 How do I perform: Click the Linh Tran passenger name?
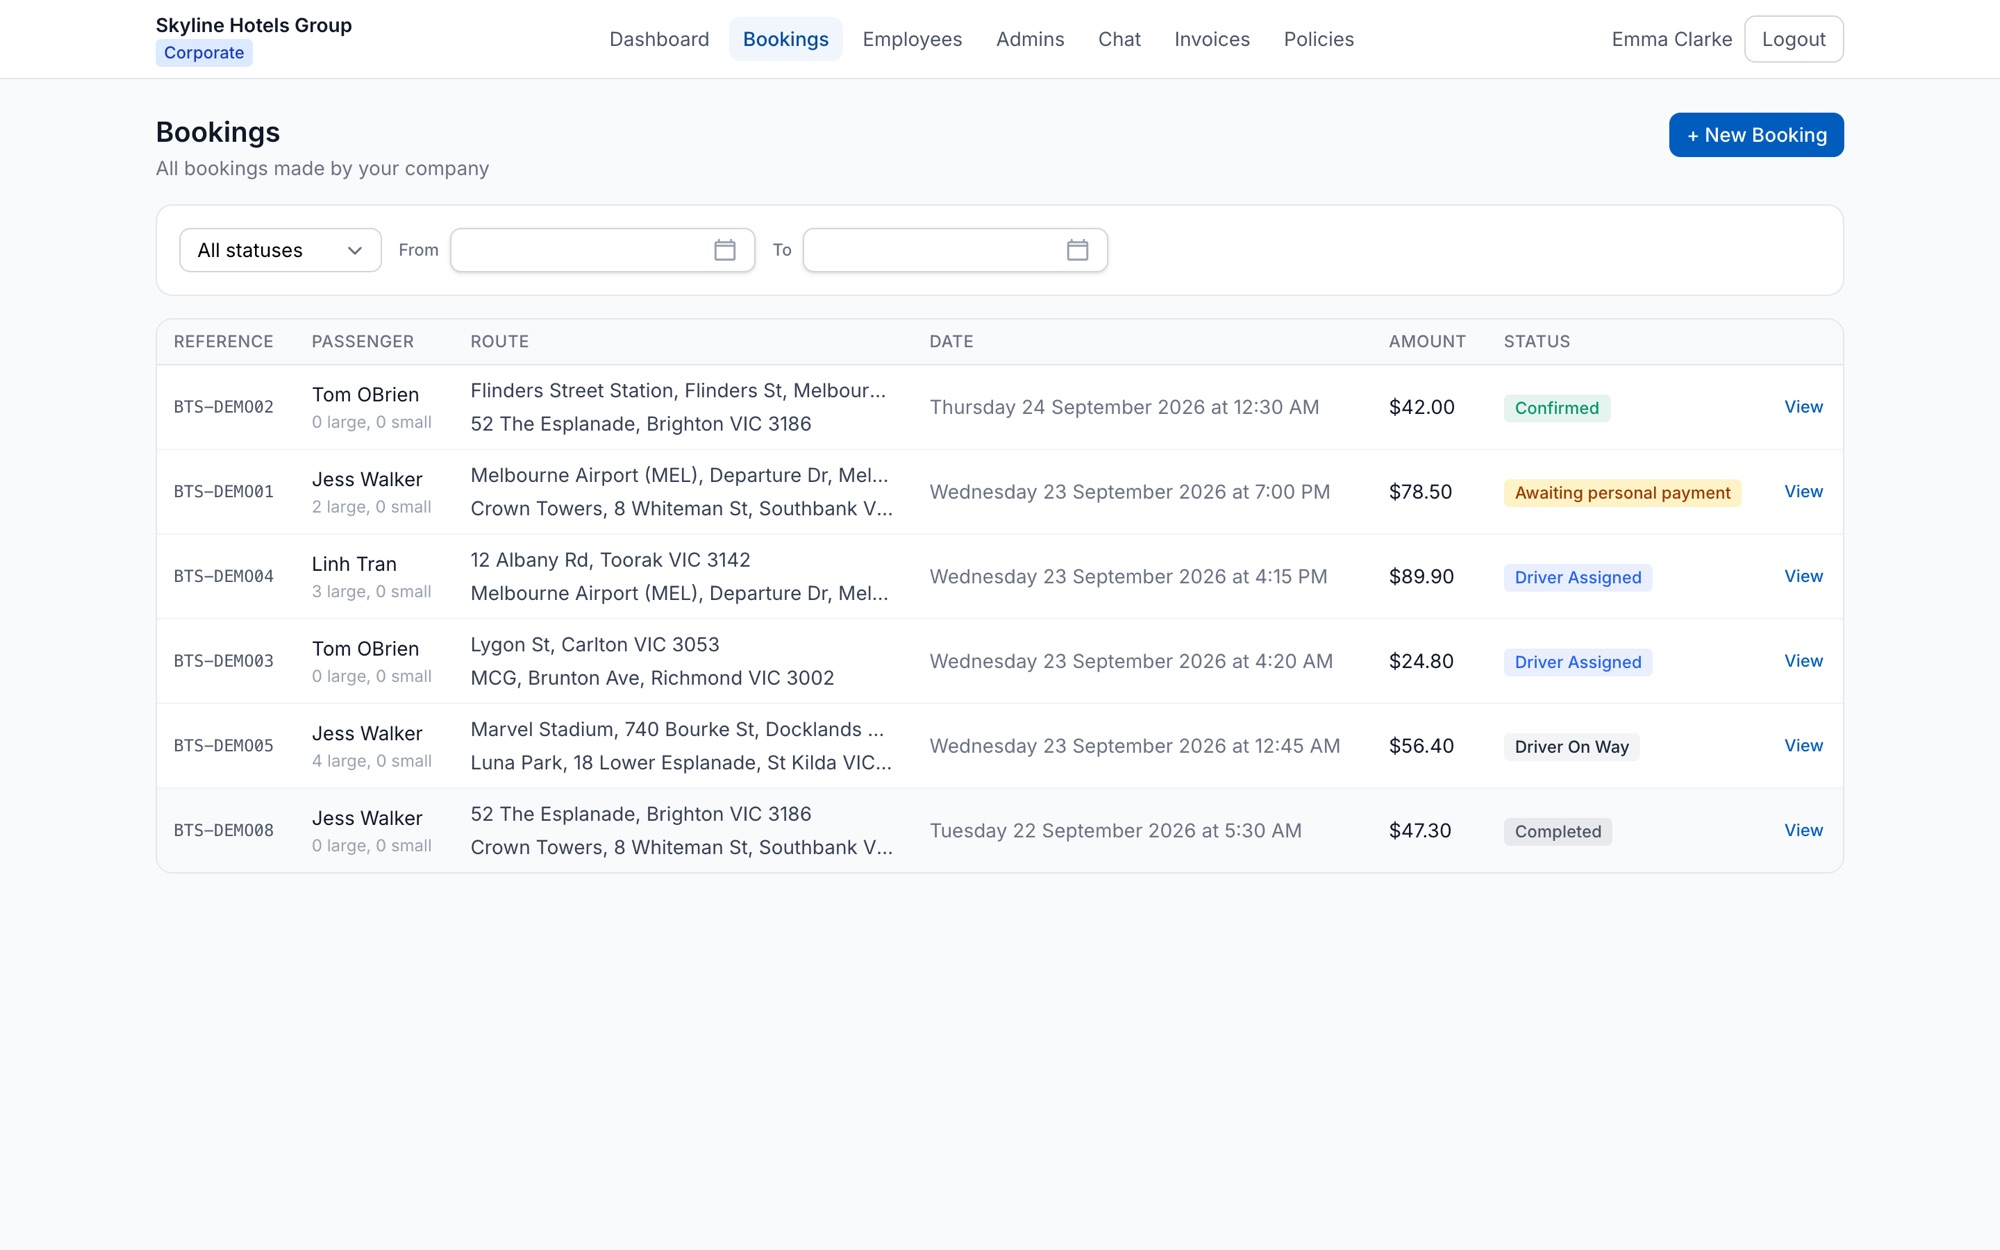(x=354, y=564)
